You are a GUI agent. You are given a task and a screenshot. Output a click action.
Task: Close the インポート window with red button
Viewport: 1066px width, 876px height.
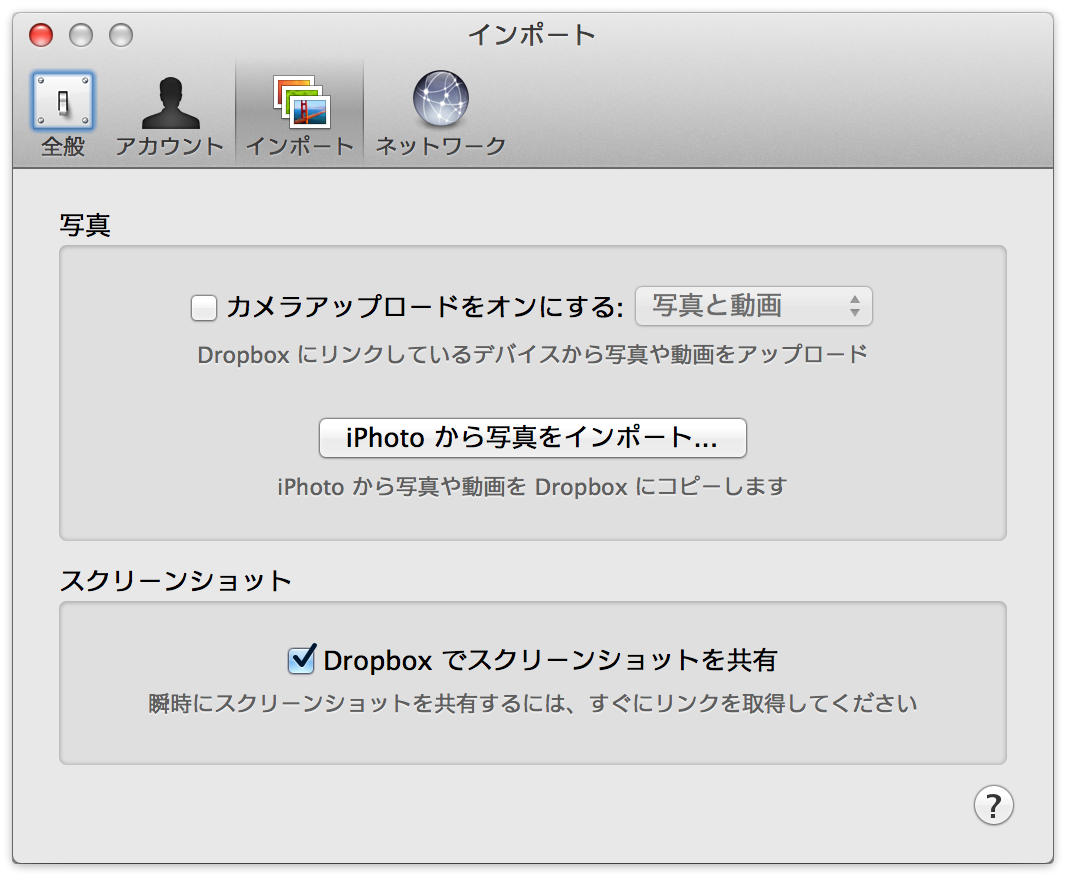[41, 35]
